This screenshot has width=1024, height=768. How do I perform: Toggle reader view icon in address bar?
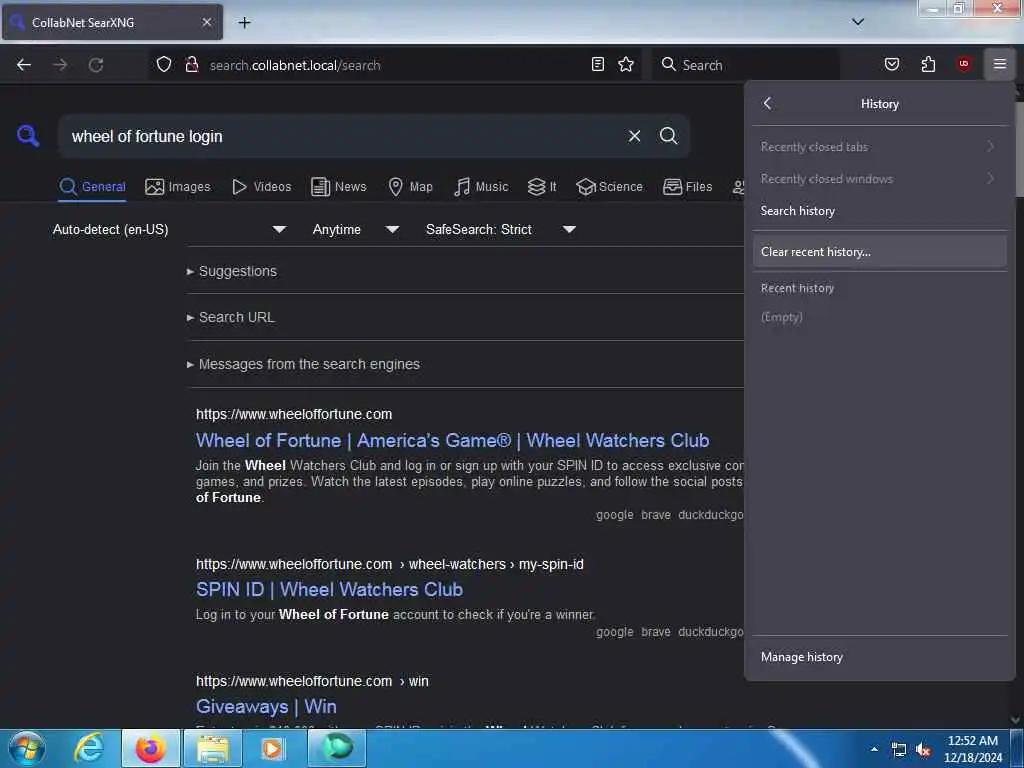click(598, 64)
